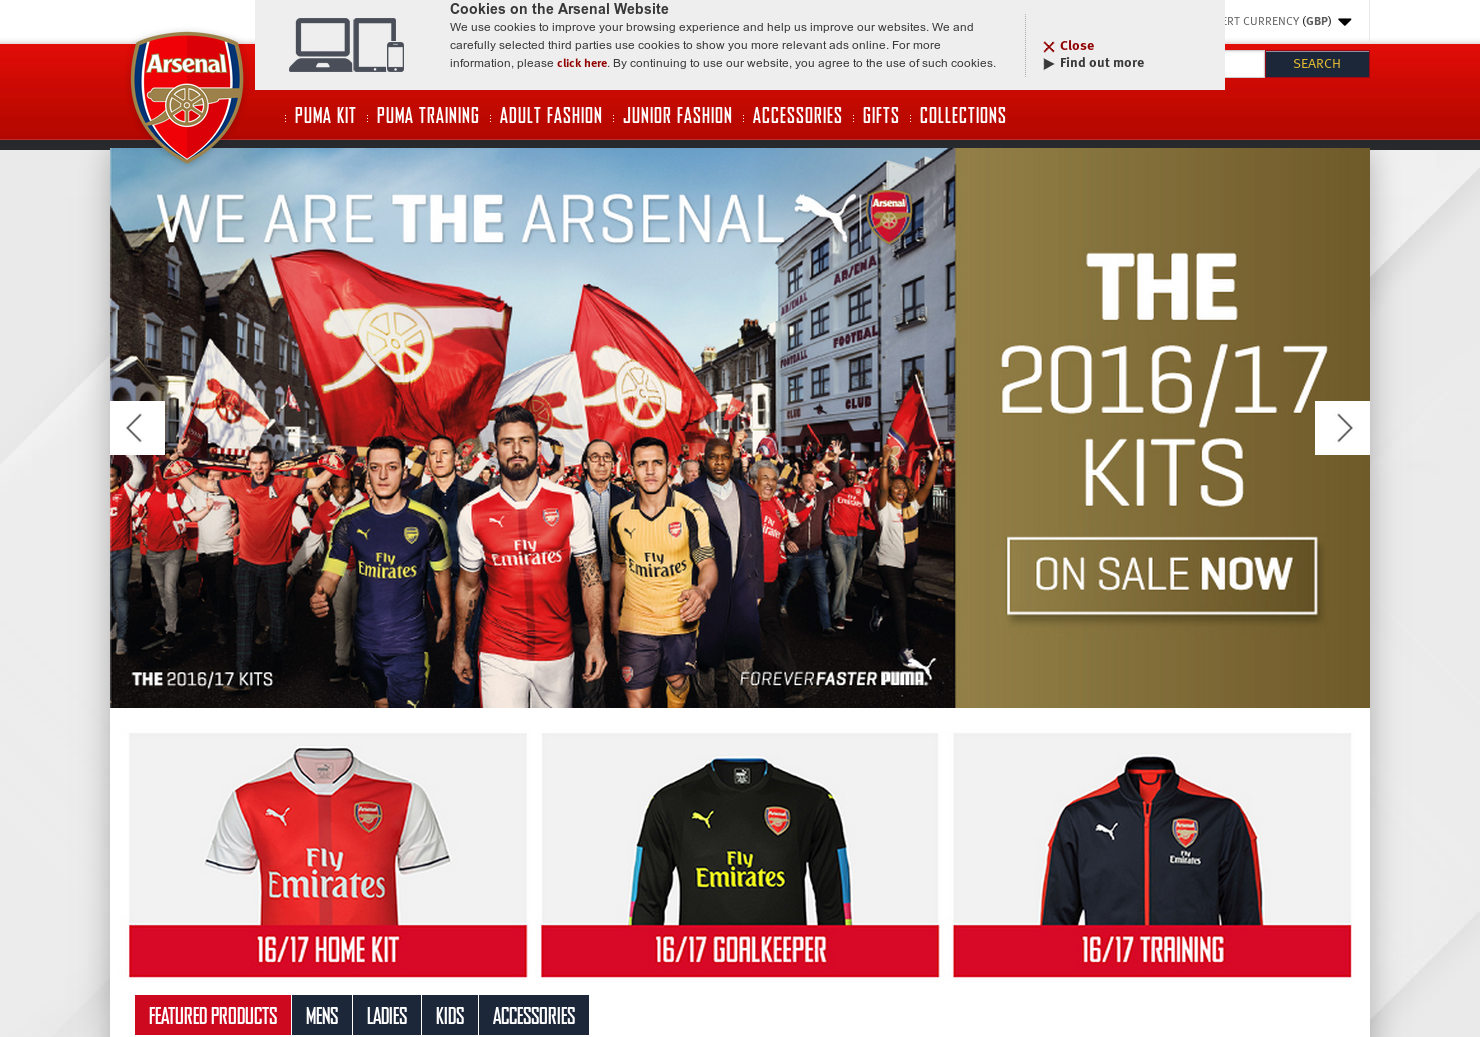The width and height of the screenshot is (1480, 1037).
Task: Open the 16/17 Goalkeeper tile
Action: pyautogui.click(x=740, y=855)
